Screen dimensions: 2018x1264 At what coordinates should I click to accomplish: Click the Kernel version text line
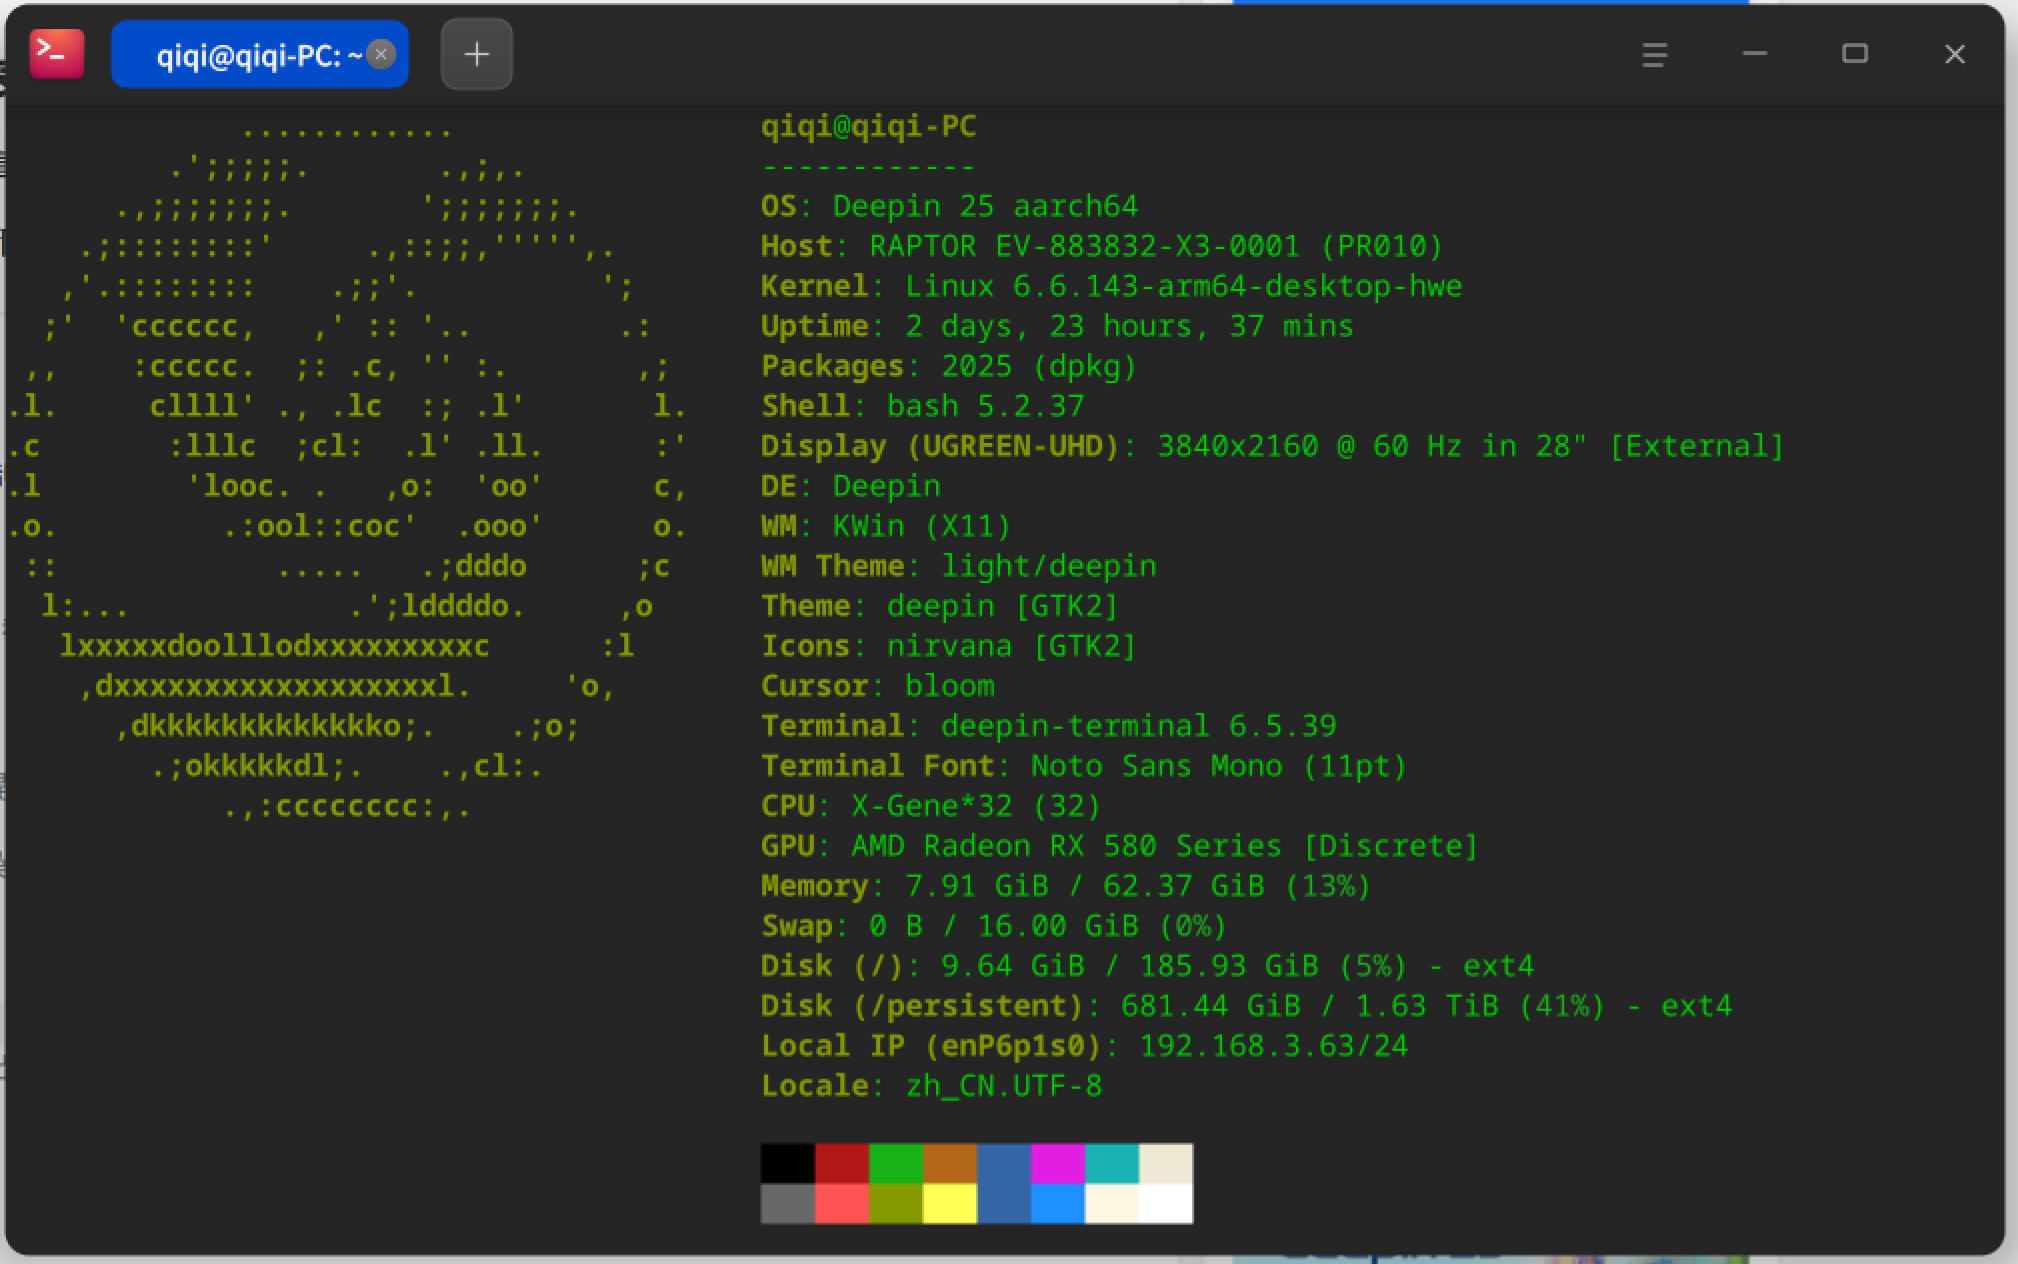[x=1111, y=286]
